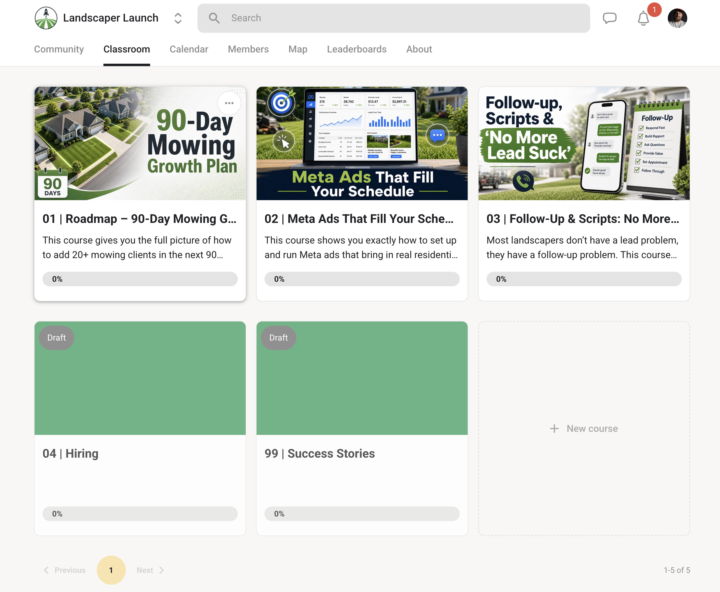Open the 99 Success Stories green cover
720x592 pixels.
coord(362,378)
